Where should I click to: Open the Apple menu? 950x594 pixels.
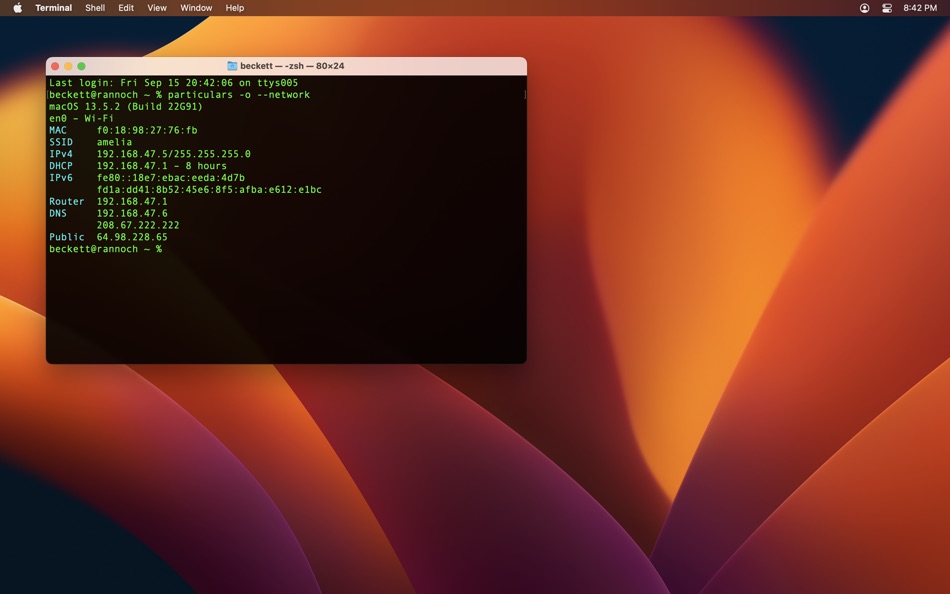coord(18,8)
